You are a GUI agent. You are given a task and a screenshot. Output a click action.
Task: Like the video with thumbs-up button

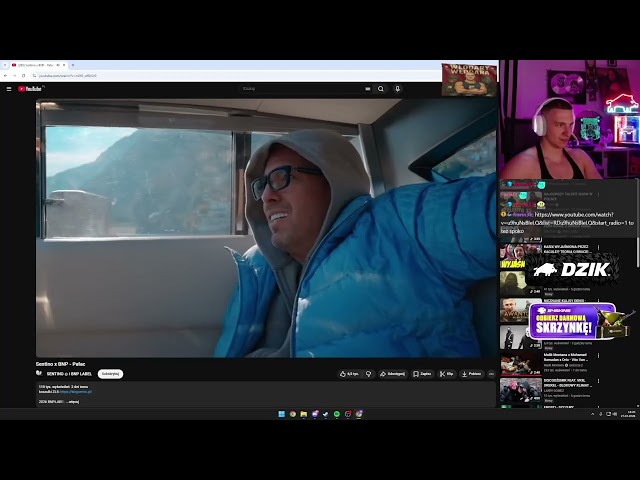coord(349,374)
